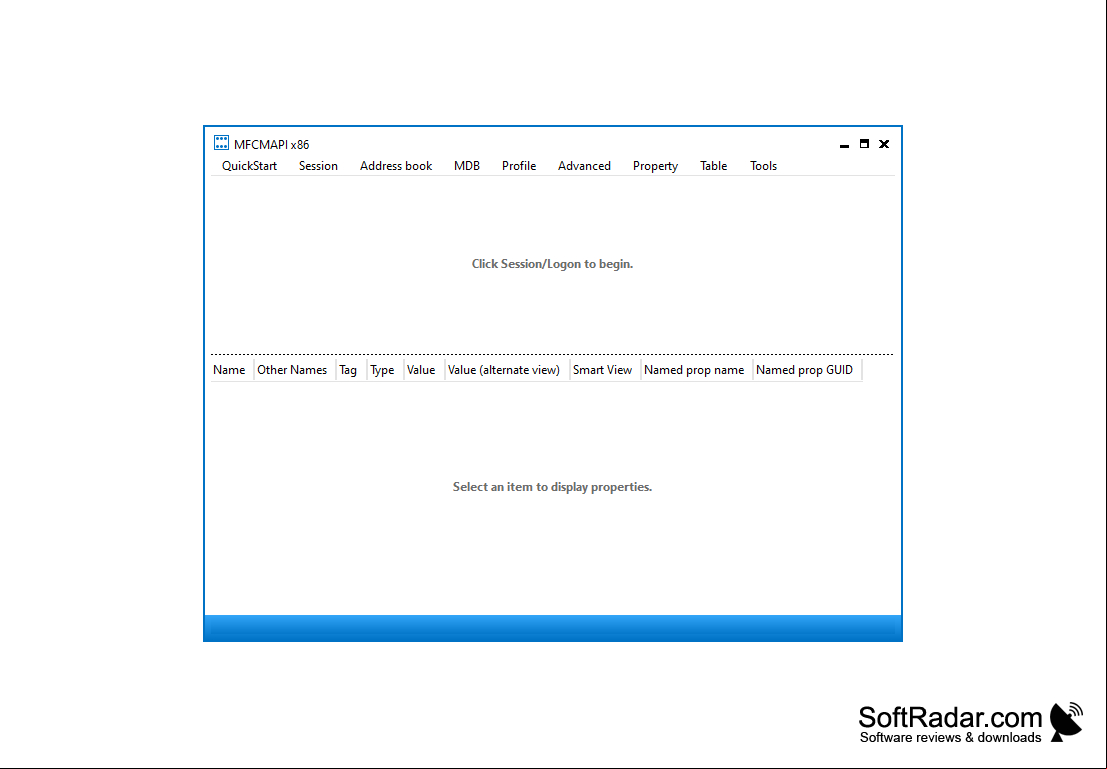
Task: Open the MDB menu
Action: (x=467, y=166)
